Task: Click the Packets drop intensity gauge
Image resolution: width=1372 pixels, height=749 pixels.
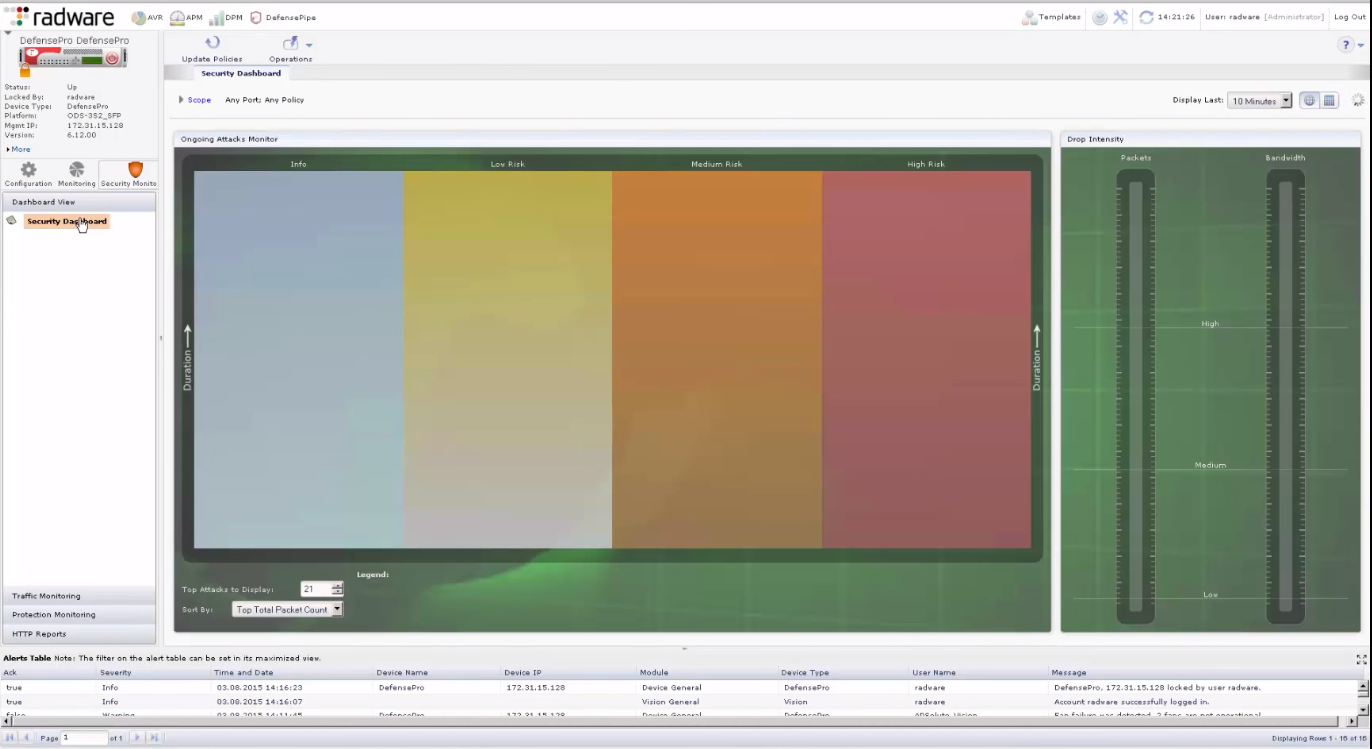Action: click(x=1135, y=396)
